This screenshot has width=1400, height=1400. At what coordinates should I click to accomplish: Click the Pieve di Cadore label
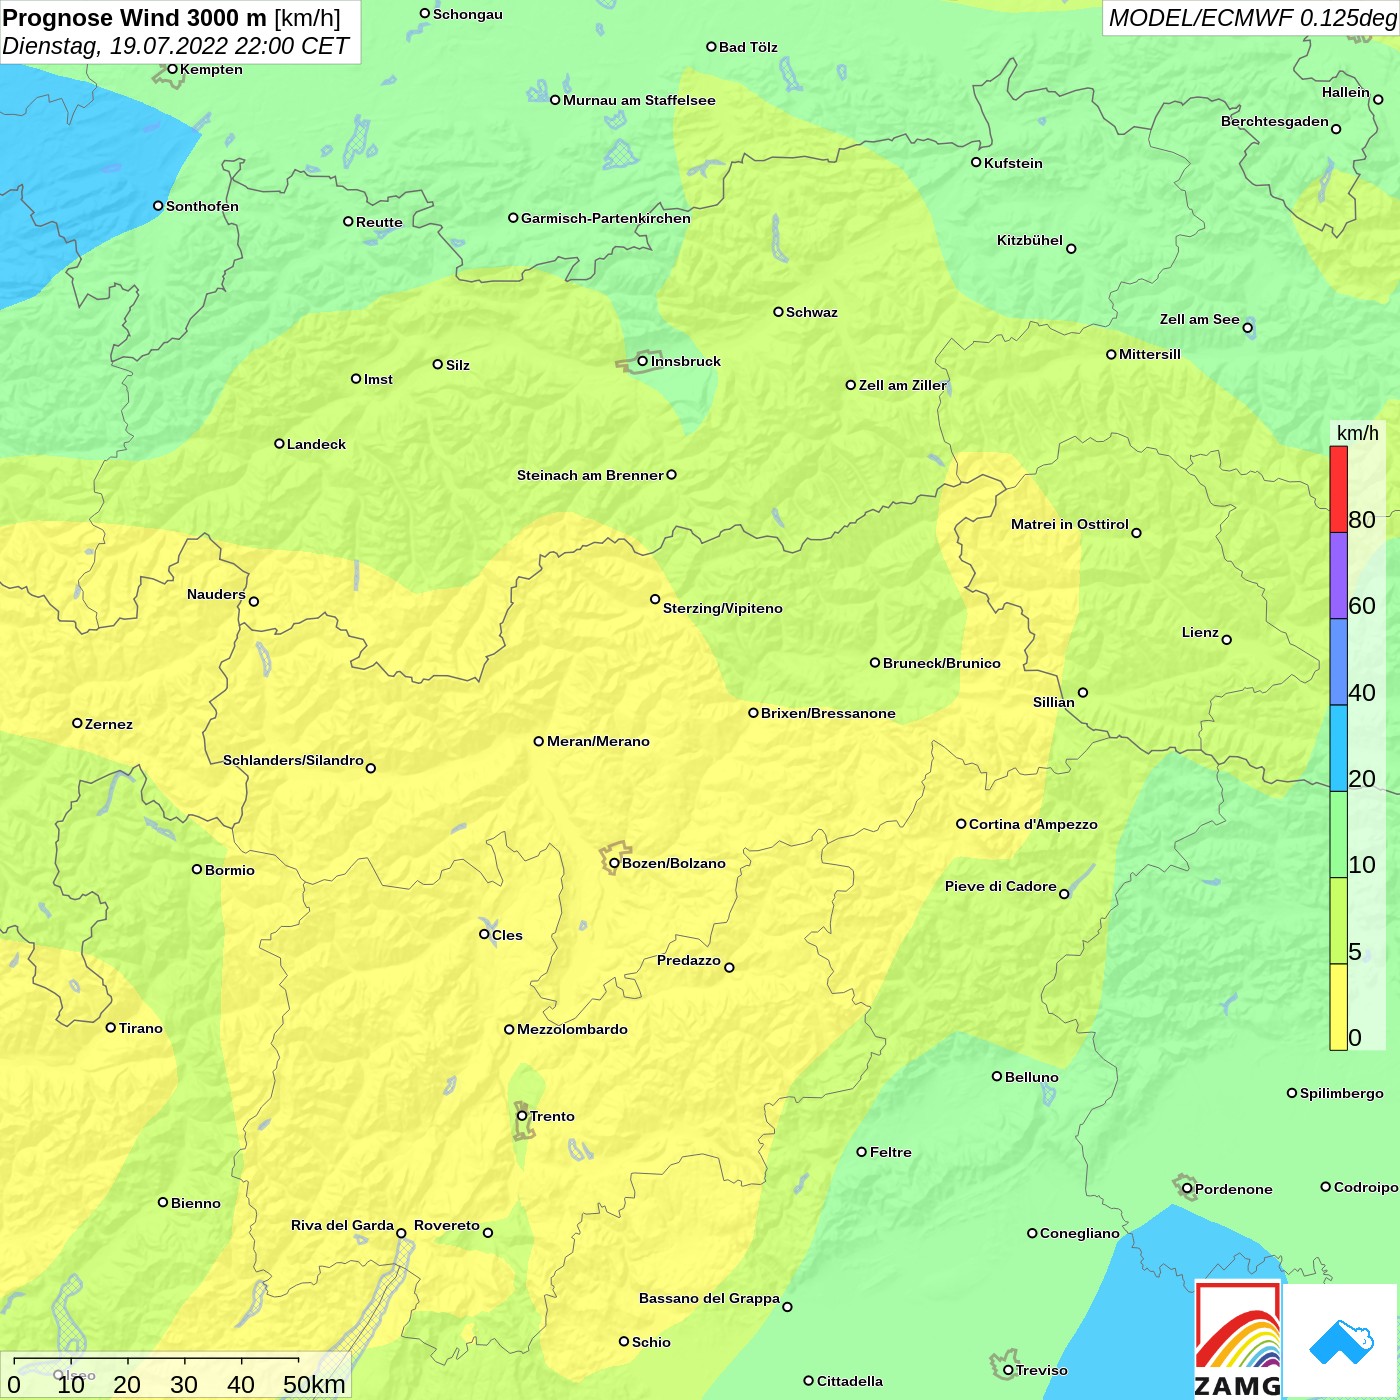[x=1001, y=886]
